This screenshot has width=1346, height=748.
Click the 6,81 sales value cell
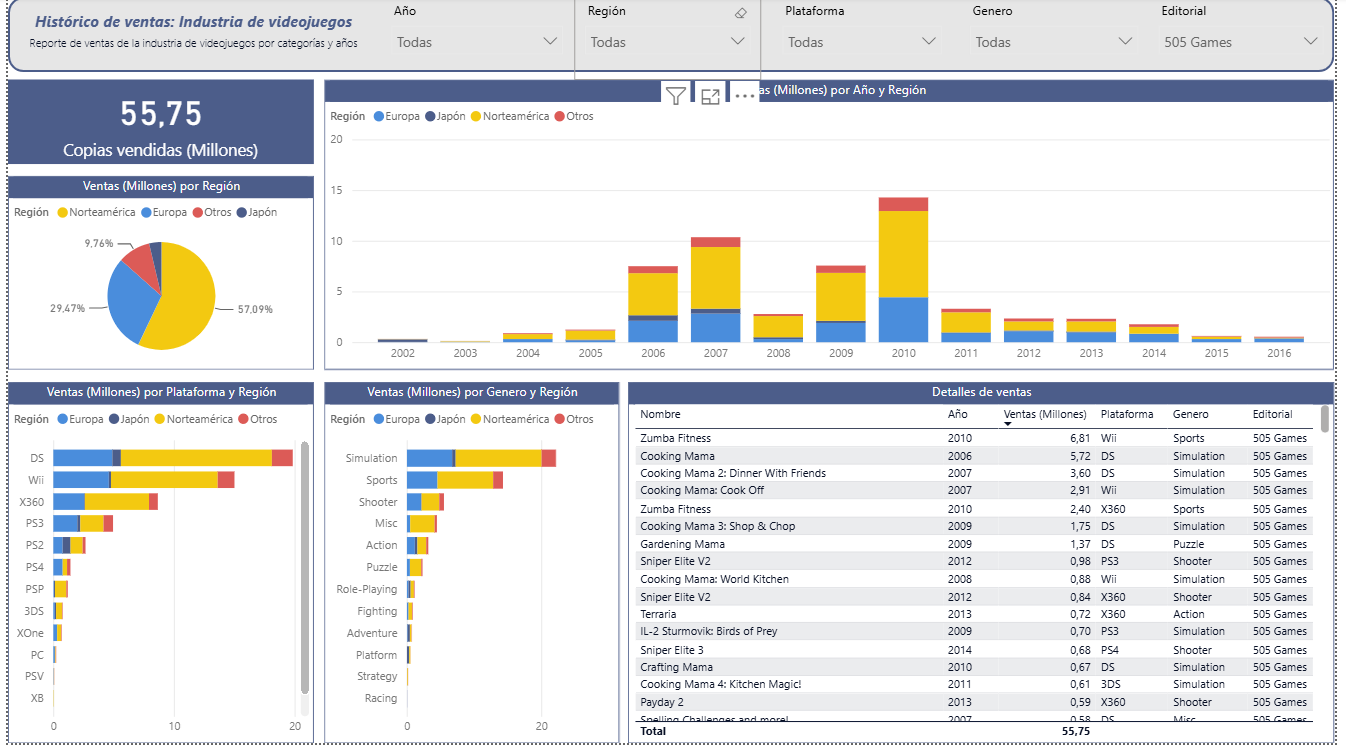(x=1079, y=438)
